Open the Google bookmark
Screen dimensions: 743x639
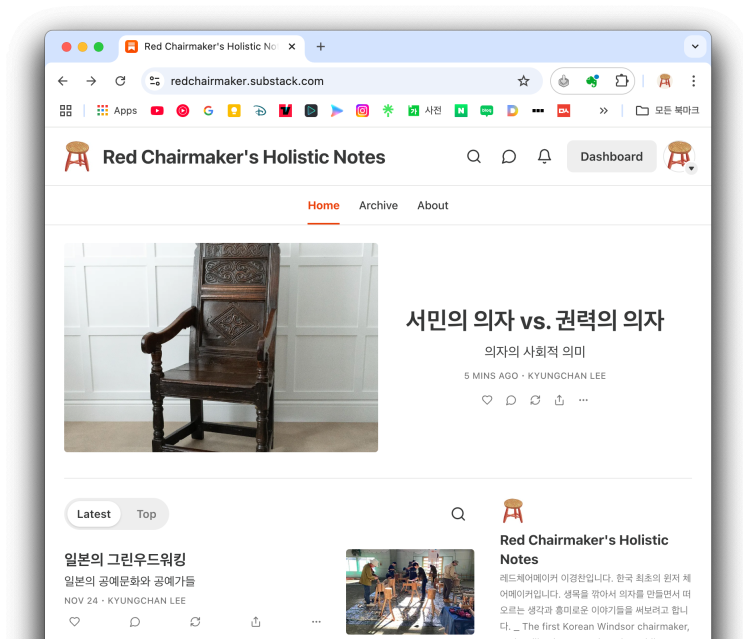pyautogui.click(x=208, y=110)
